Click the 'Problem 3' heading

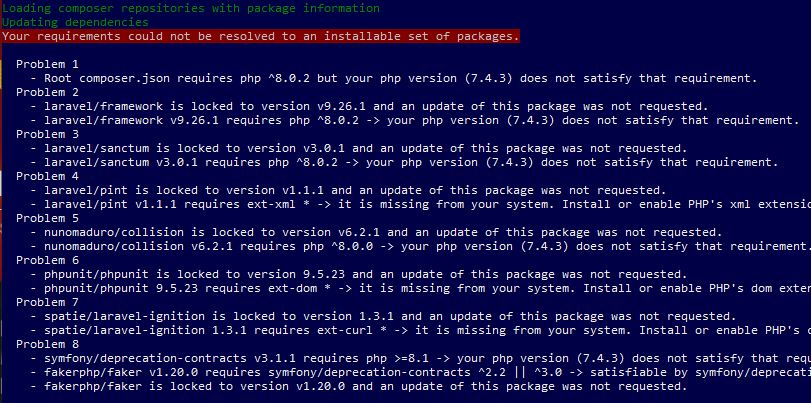[x=48, y=134]
